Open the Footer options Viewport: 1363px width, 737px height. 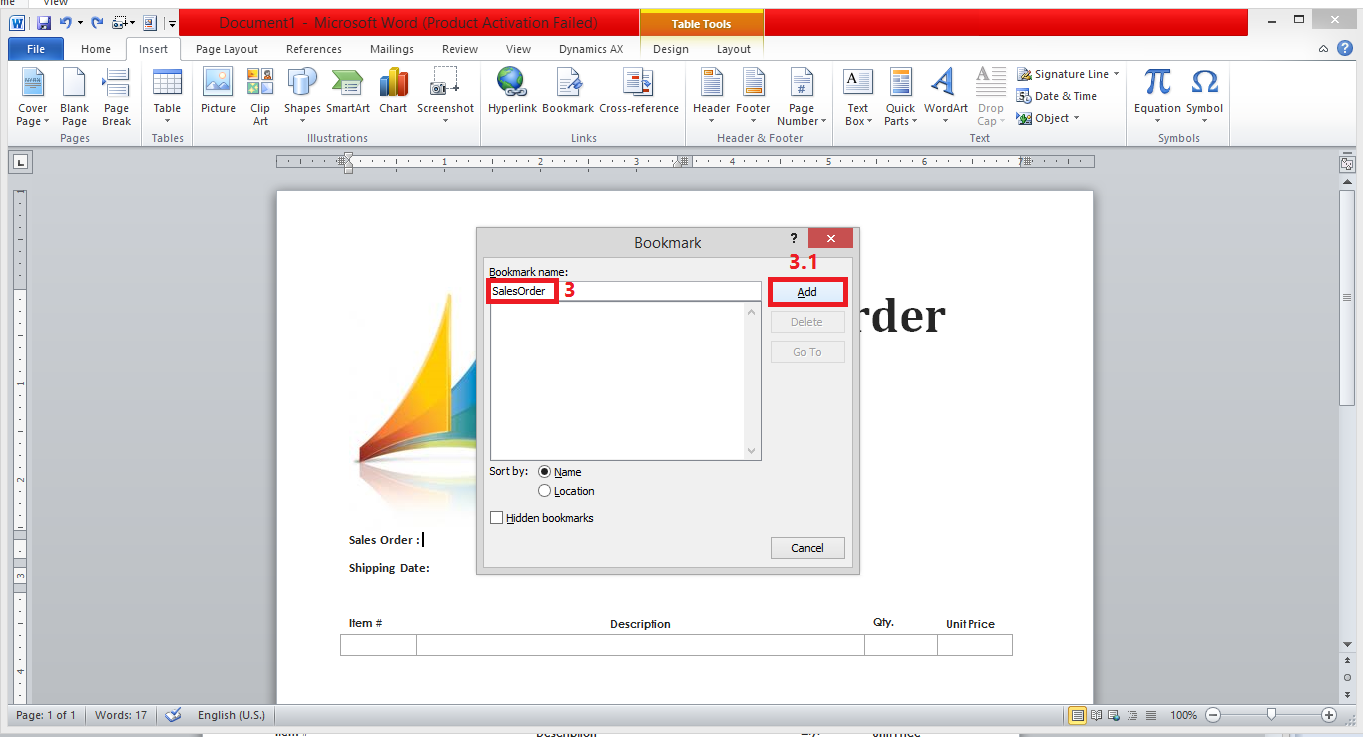coord(753,97)
